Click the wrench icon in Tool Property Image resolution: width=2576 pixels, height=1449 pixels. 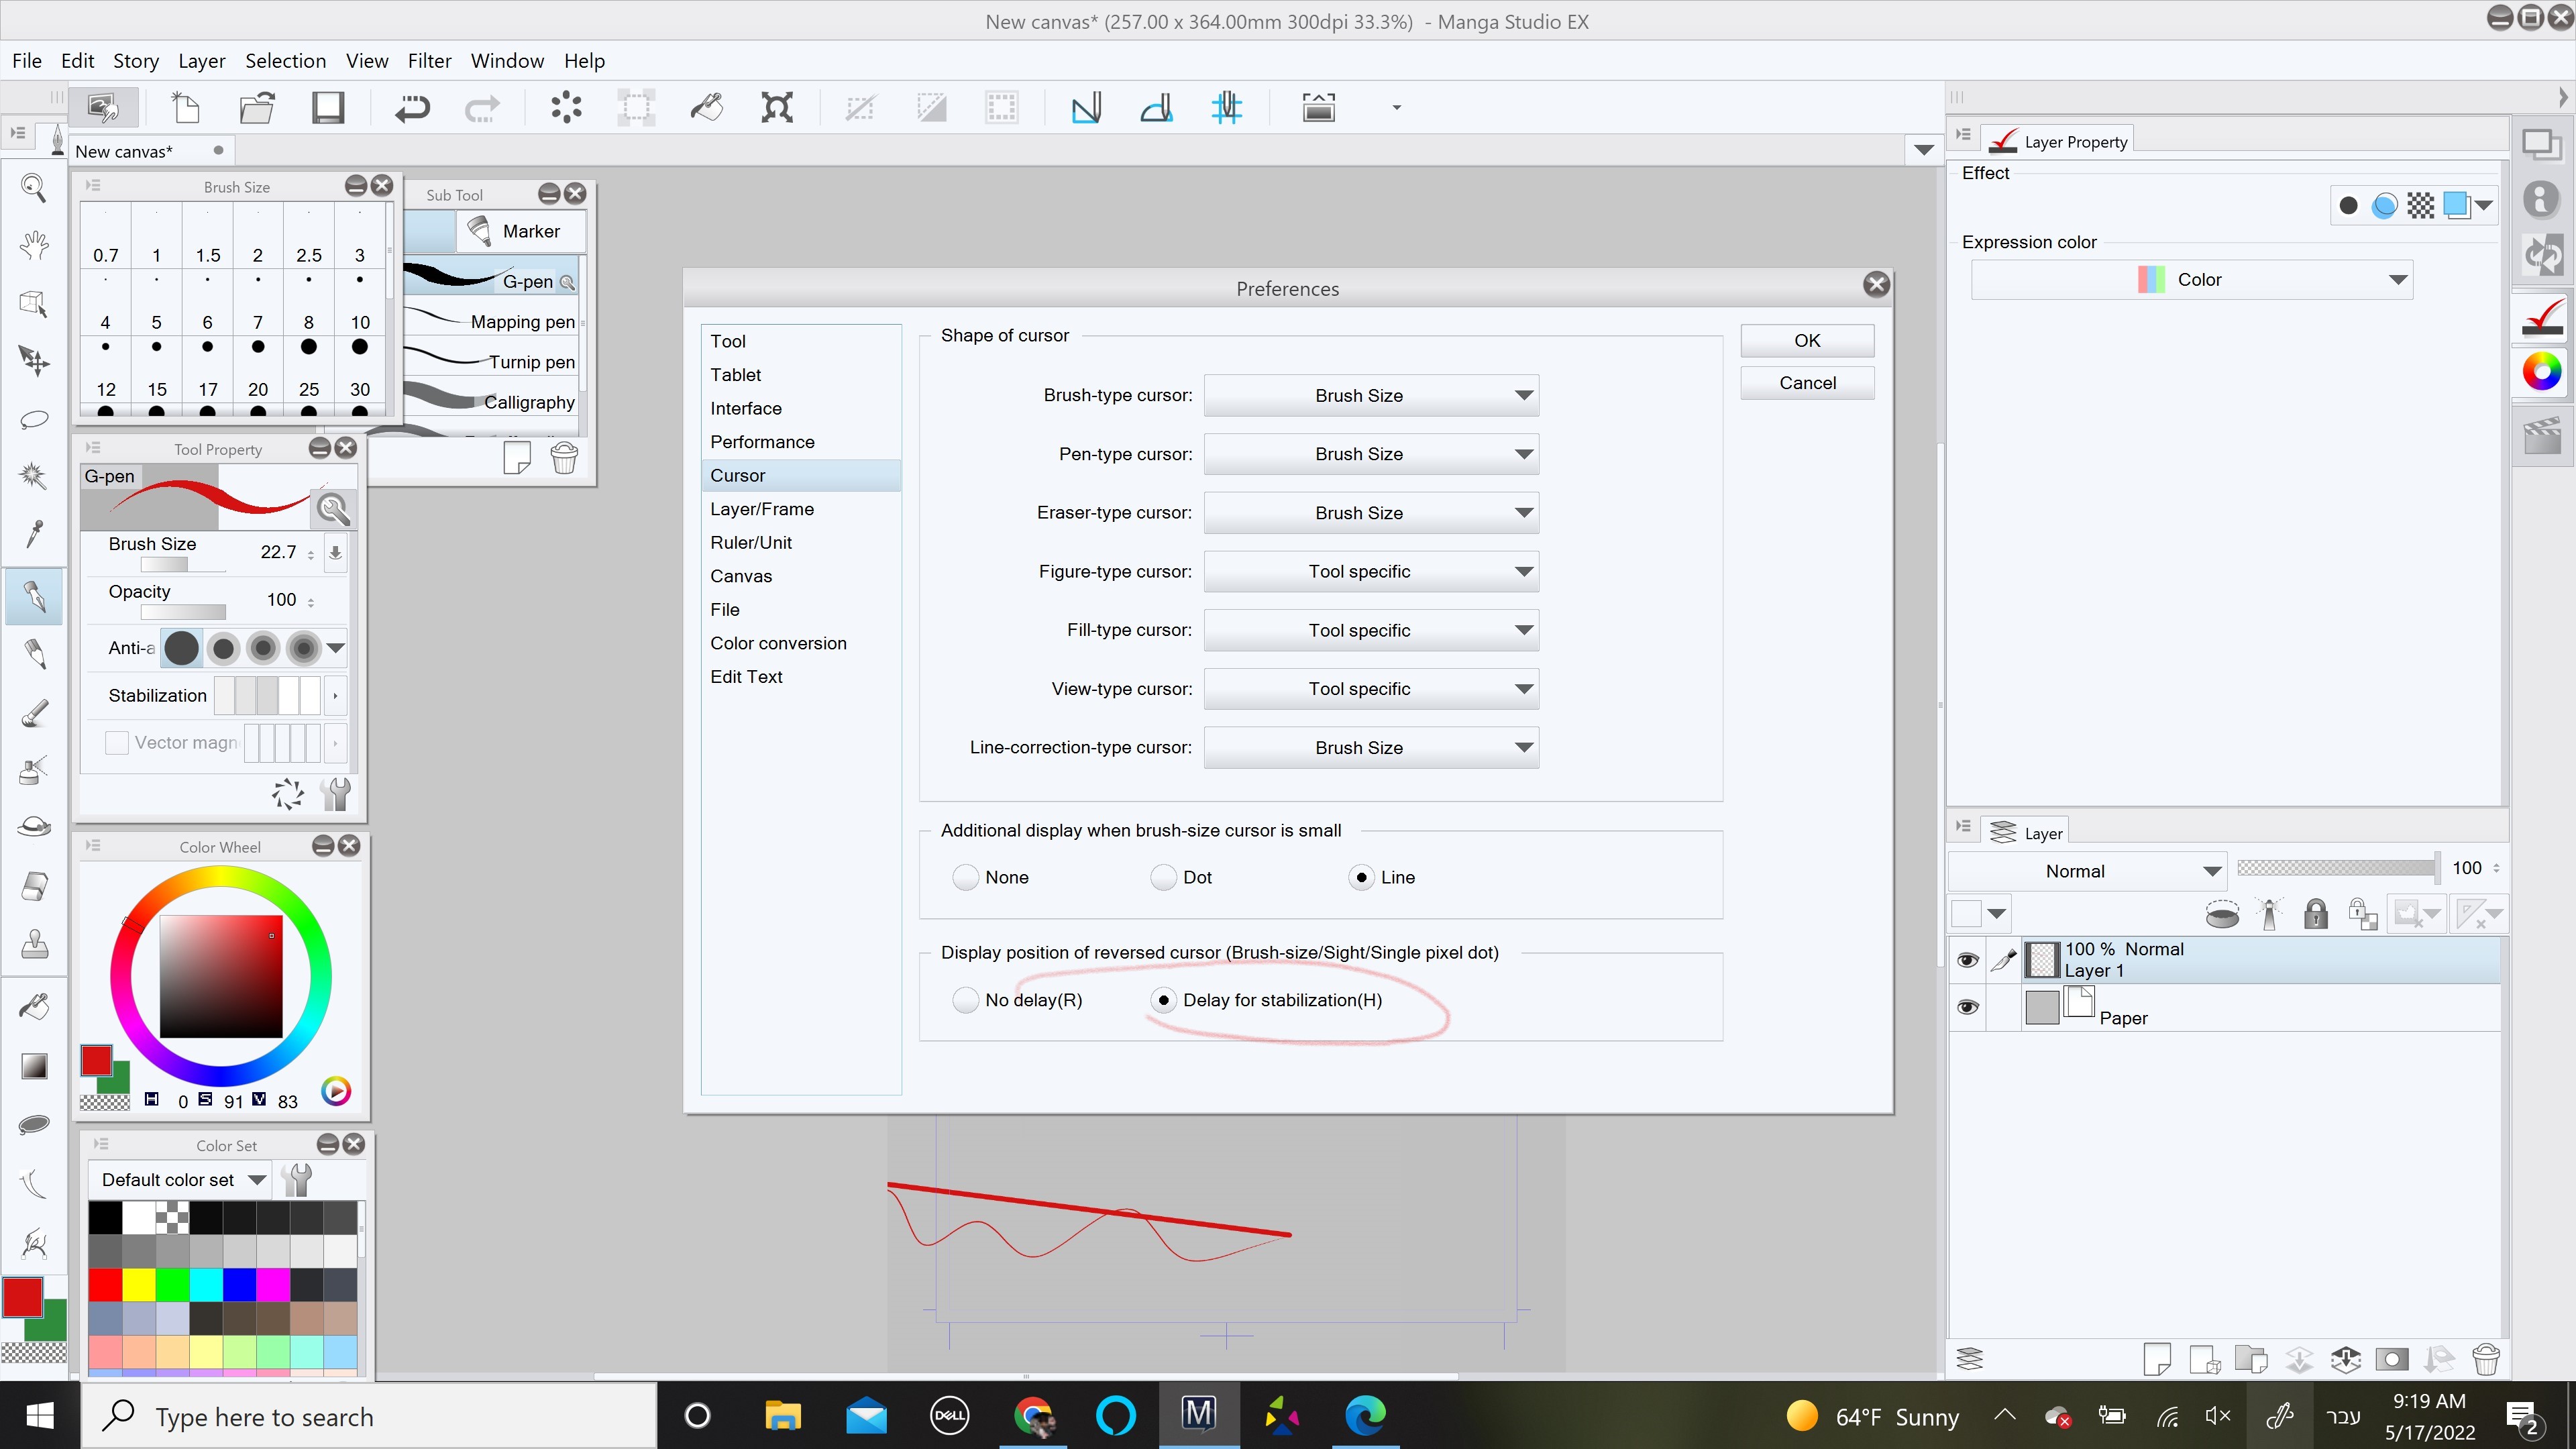[337, 794]
